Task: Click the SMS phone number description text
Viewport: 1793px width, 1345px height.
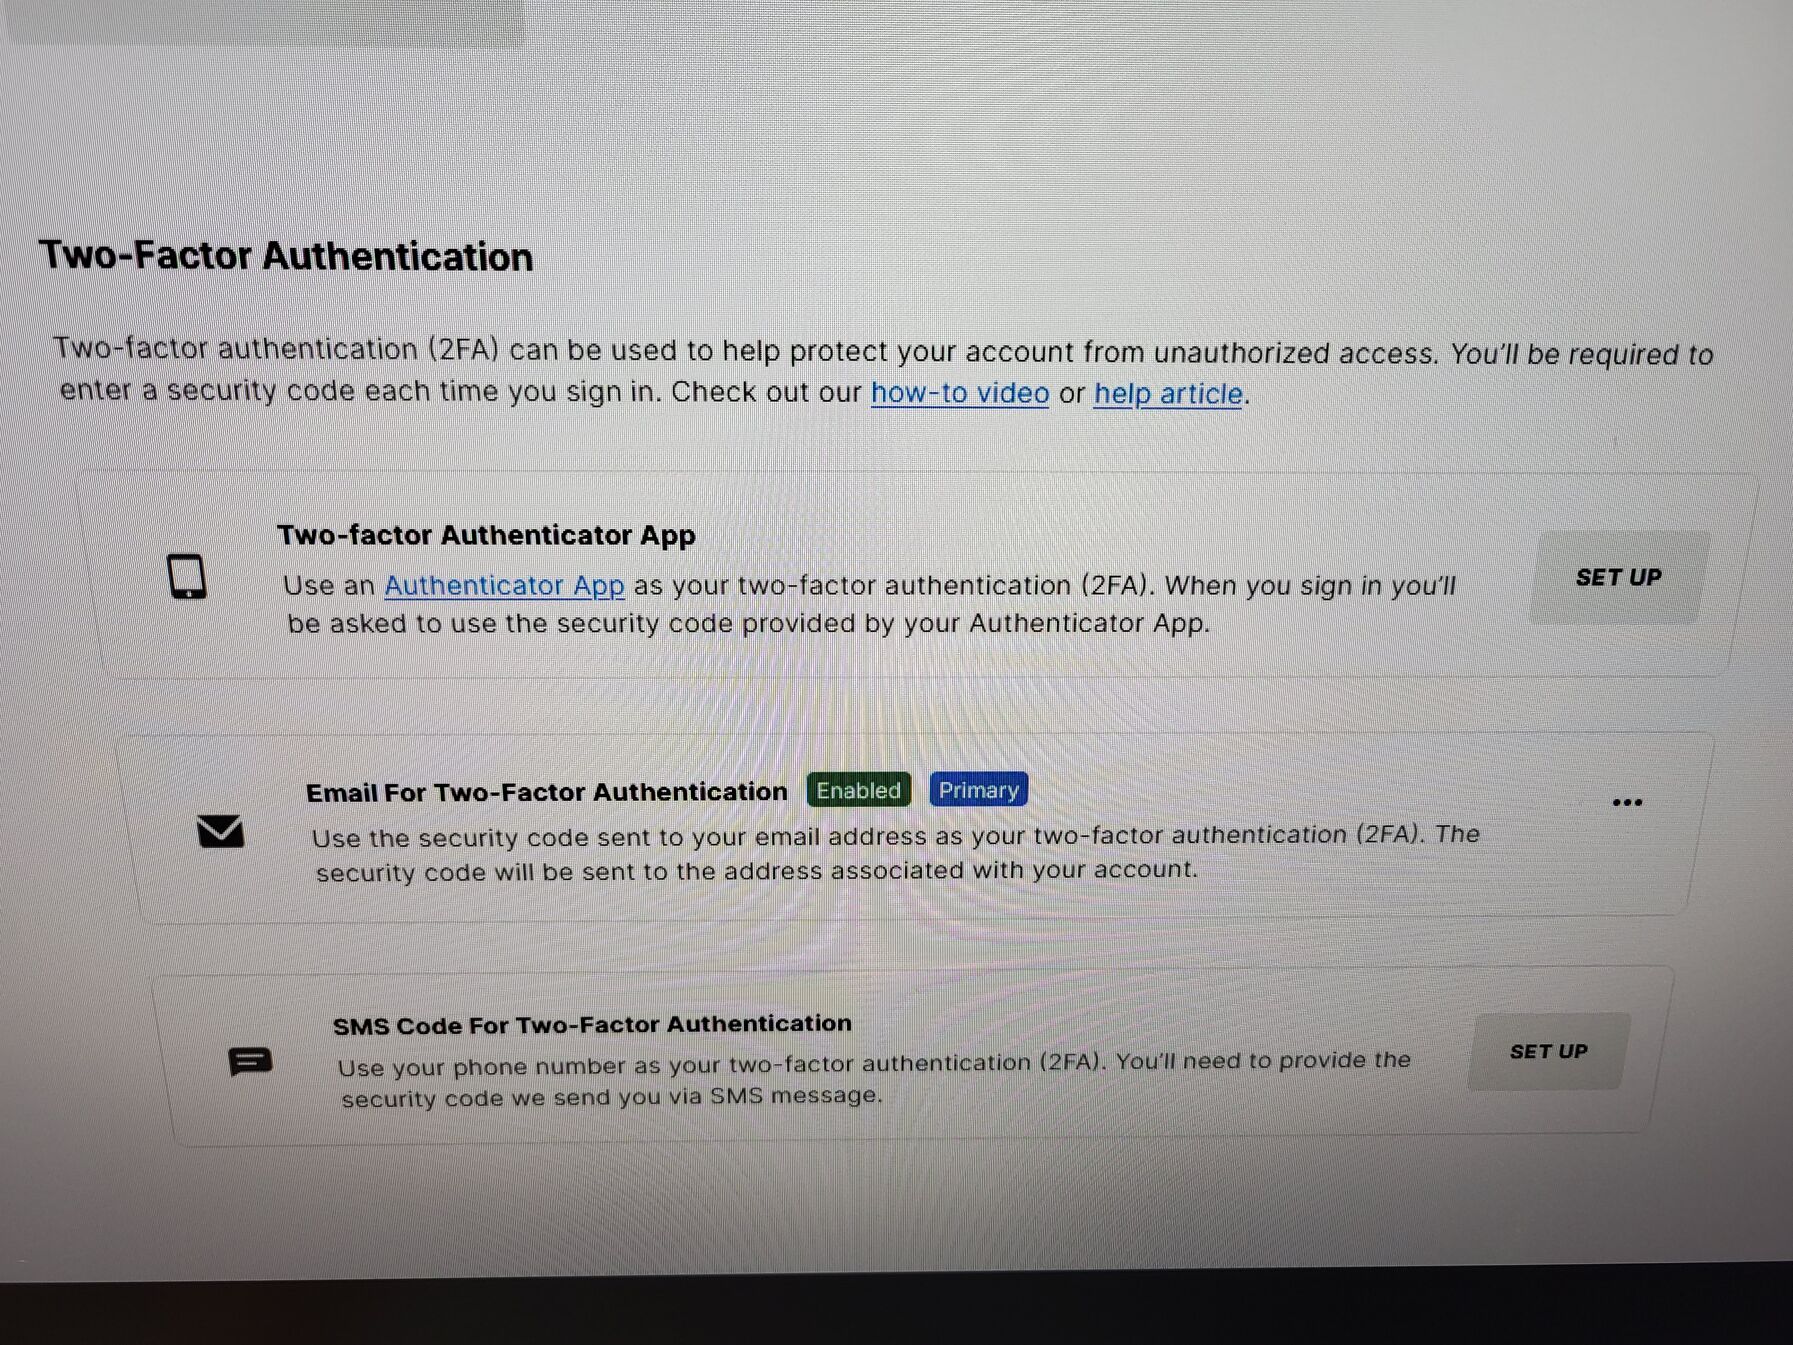Action: coord(874,1079)
